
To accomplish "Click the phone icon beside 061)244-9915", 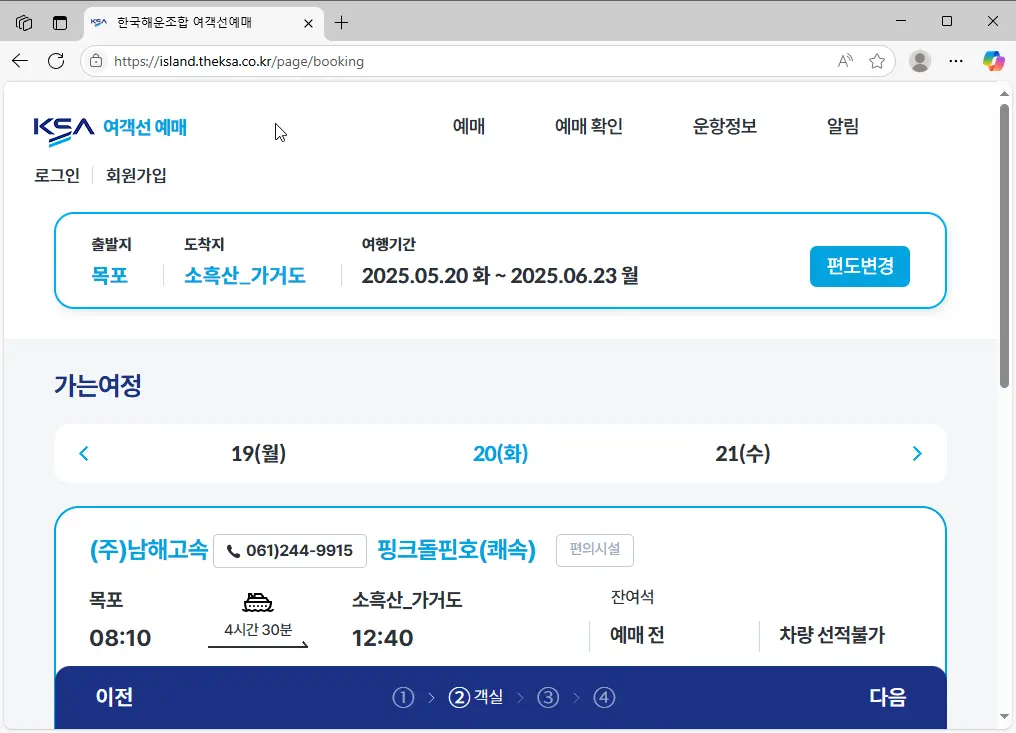I will tap(233, 550).
